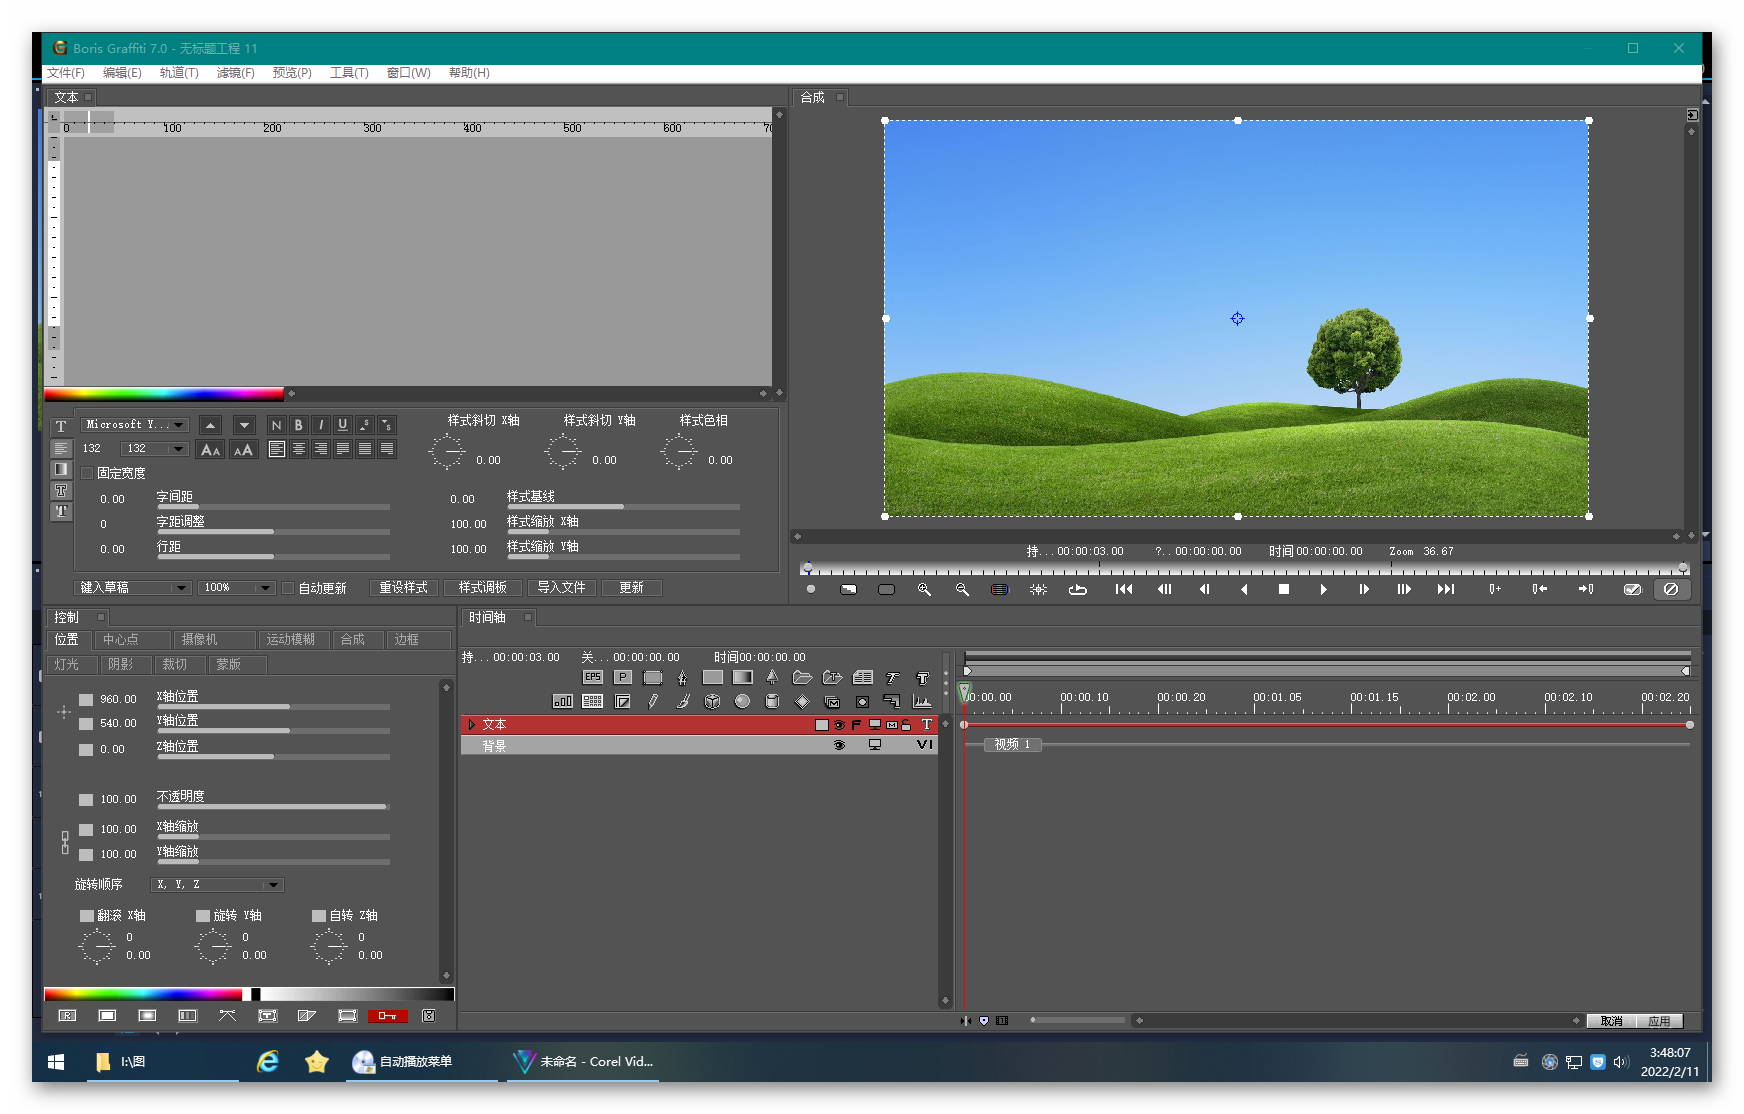
Task: Click the 不透明度 slider
Action: click(x=273, y=806)
